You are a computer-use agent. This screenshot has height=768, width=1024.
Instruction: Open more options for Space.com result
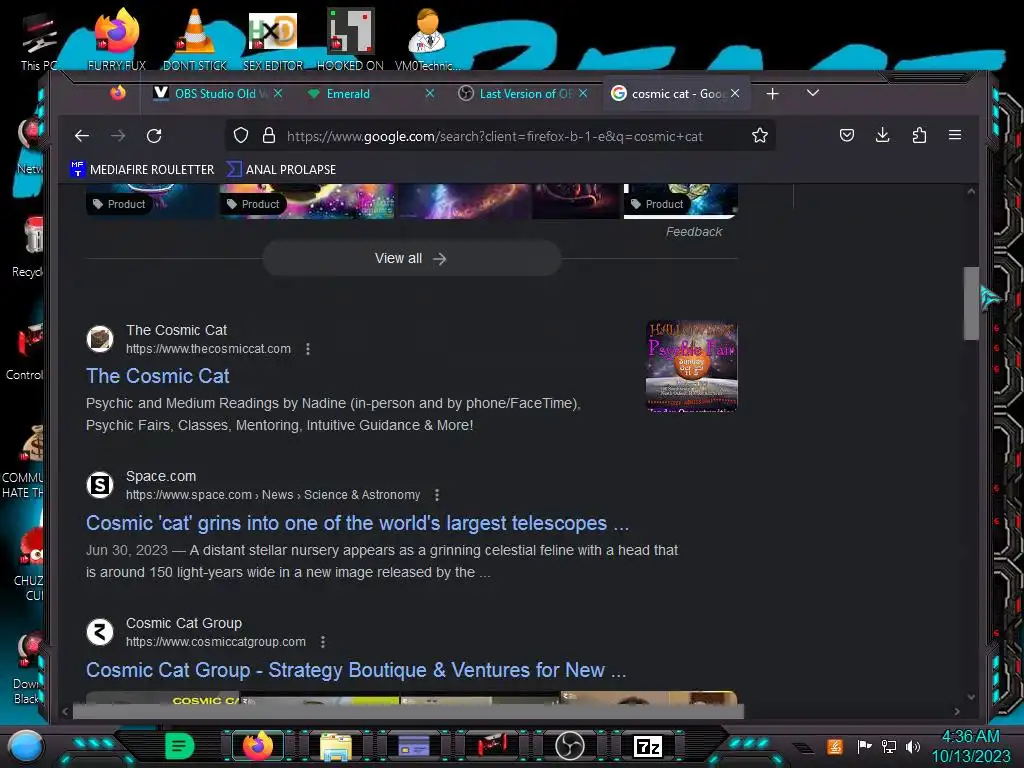click(x=437, y=495)
